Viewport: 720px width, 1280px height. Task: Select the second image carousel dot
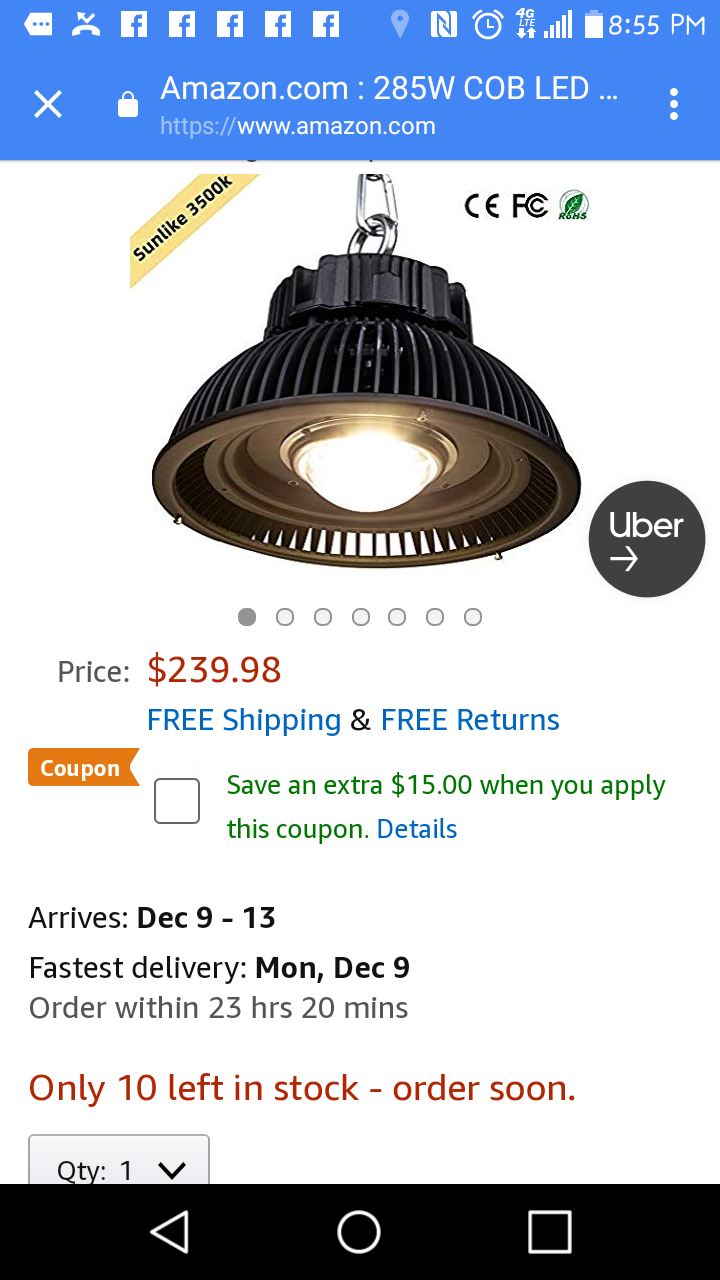coord(285,617)
